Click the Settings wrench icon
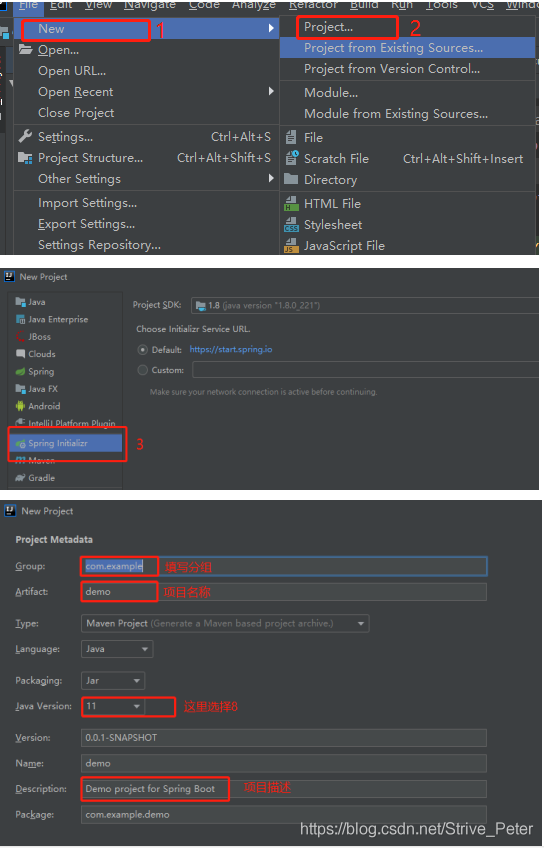 (25, 136)
